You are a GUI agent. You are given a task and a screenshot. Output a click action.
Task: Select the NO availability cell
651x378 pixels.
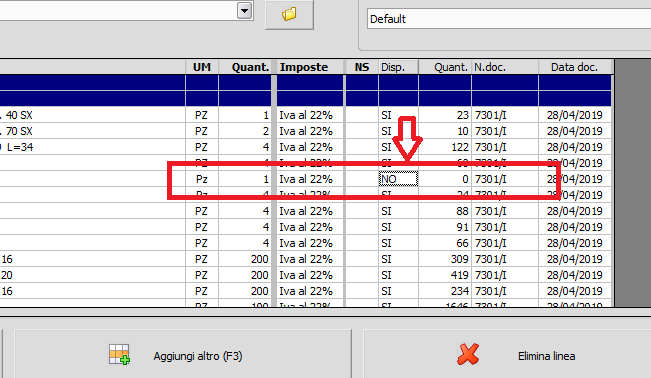coord(398,179)
